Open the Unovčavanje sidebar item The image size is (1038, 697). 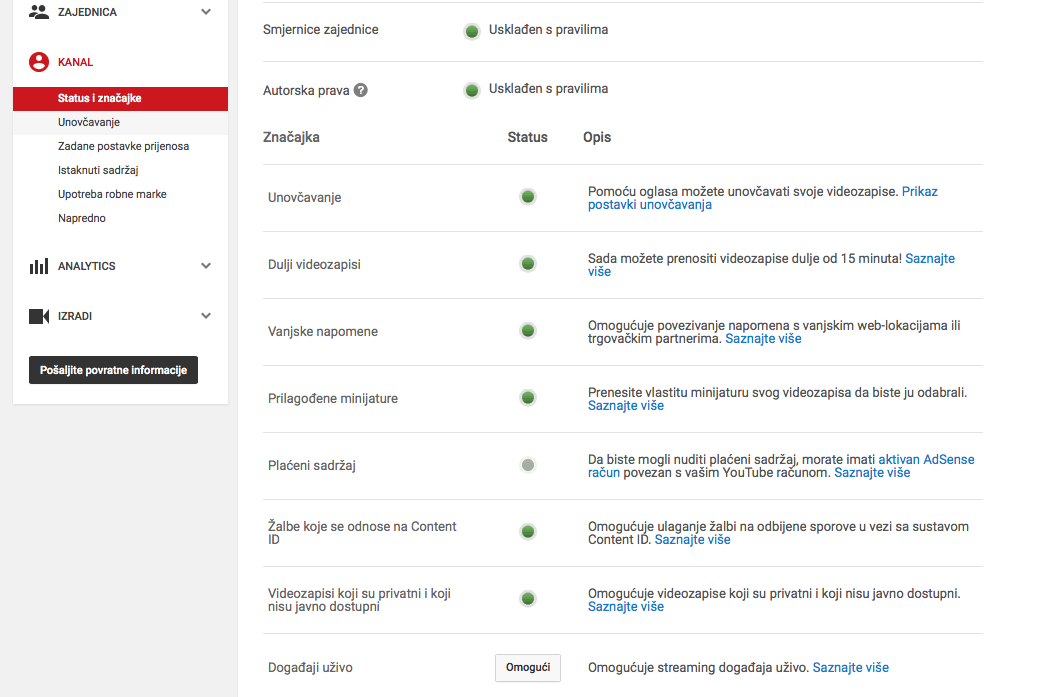(89, 122)
